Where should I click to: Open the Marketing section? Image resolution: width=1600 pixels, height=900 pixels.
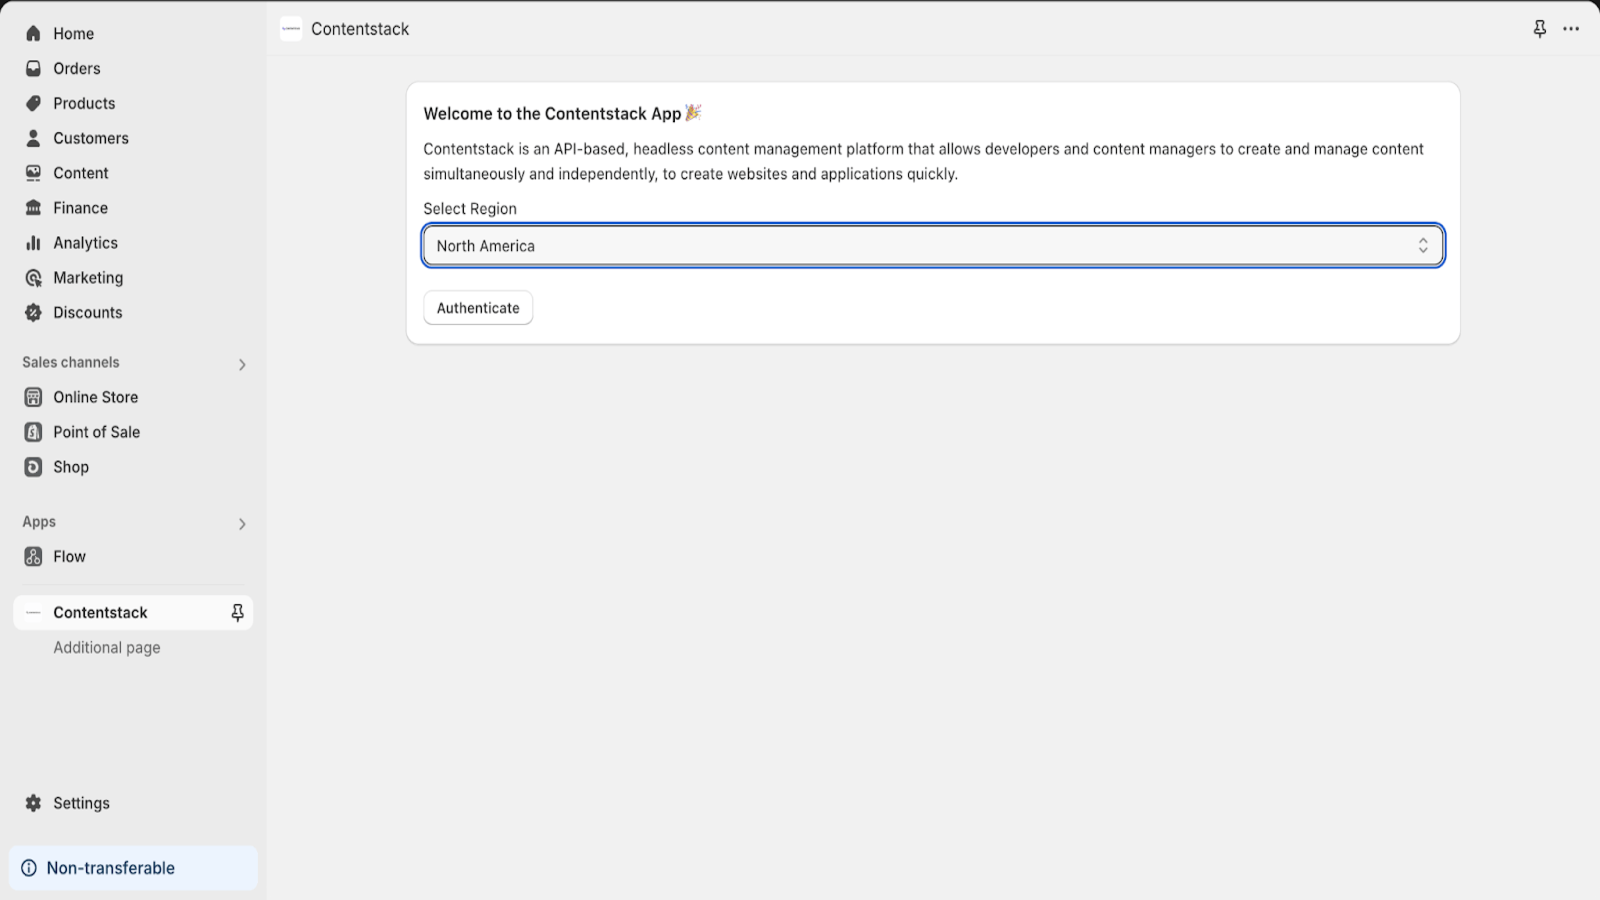point(89,277)
